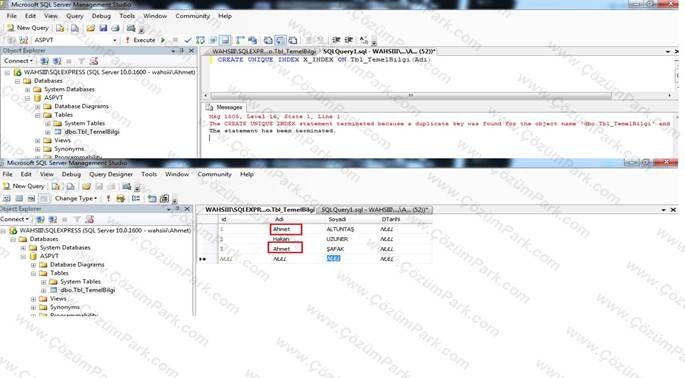Image resolution: width=685 pixels, height=378 pixels.
Task: Collapse the Tables node in upper tree
Action: coord(38,115)
